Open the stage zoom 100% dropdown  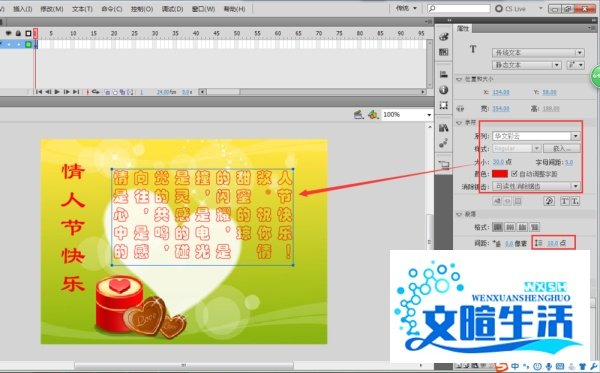(407, 114)
